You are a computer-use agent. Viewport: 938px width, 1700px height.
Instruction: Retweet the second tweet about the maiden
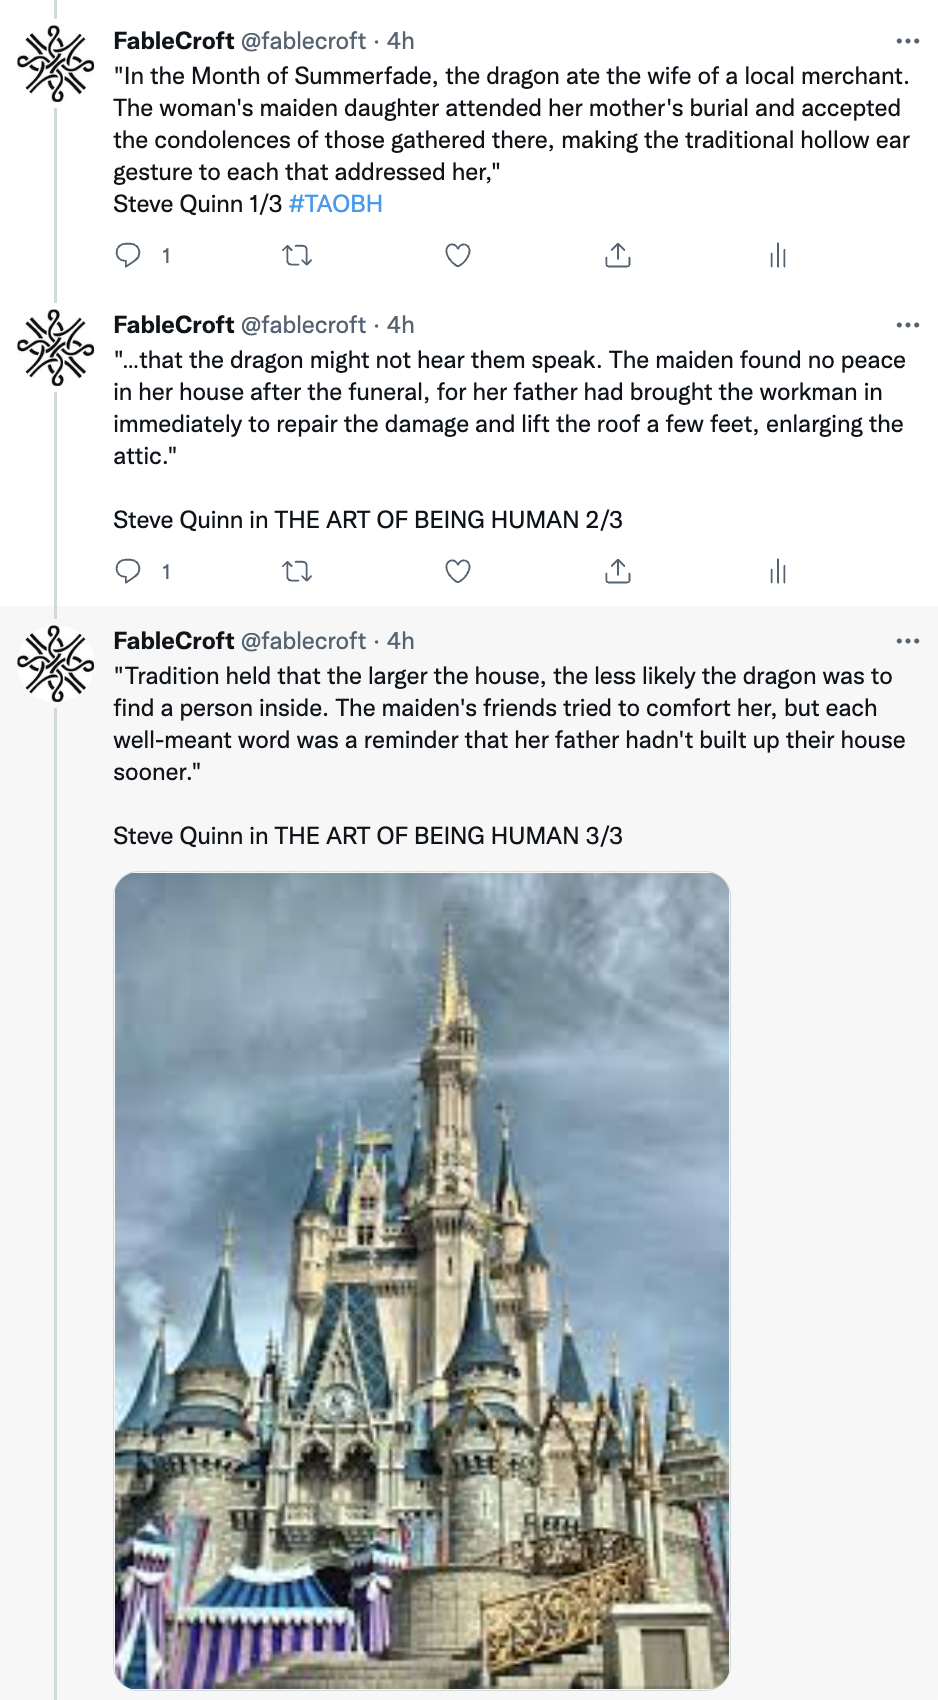click(297, 572)
